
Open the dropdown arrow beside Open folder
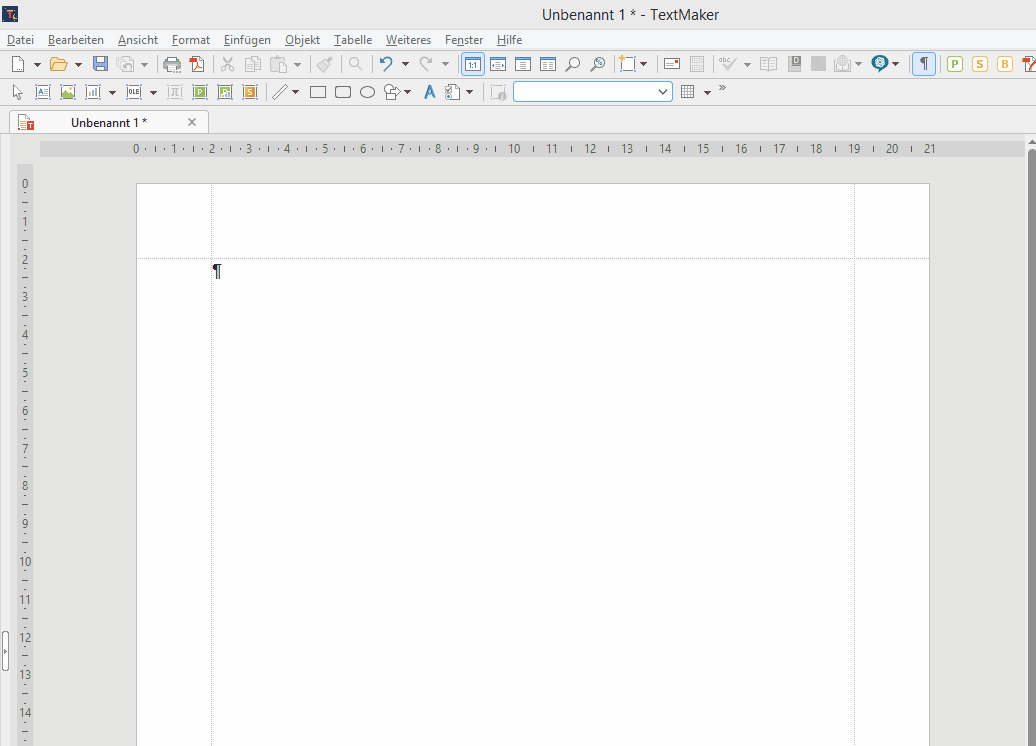[x=78, y=64]
